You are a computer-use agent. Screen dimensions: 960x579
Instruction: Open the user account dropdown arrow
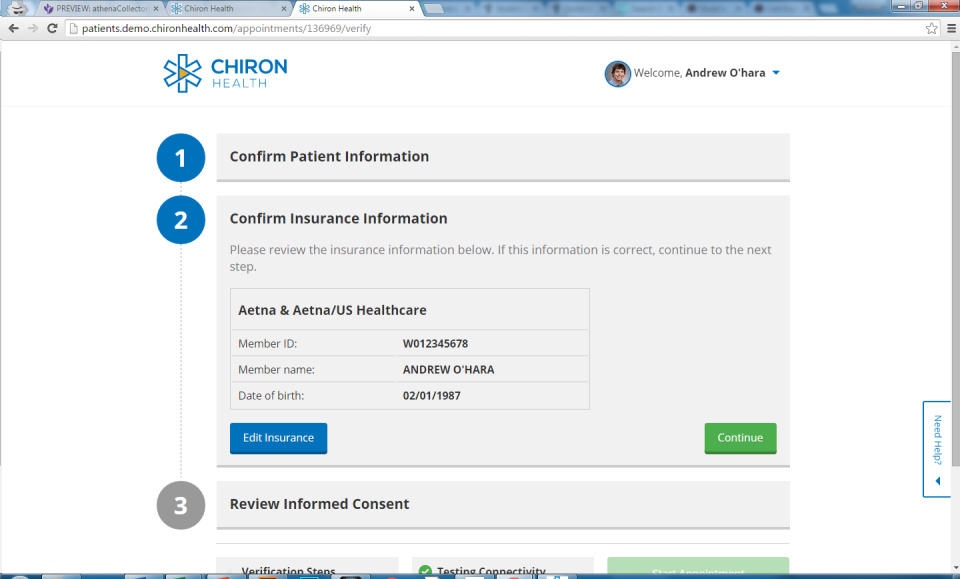coord(776,73)
